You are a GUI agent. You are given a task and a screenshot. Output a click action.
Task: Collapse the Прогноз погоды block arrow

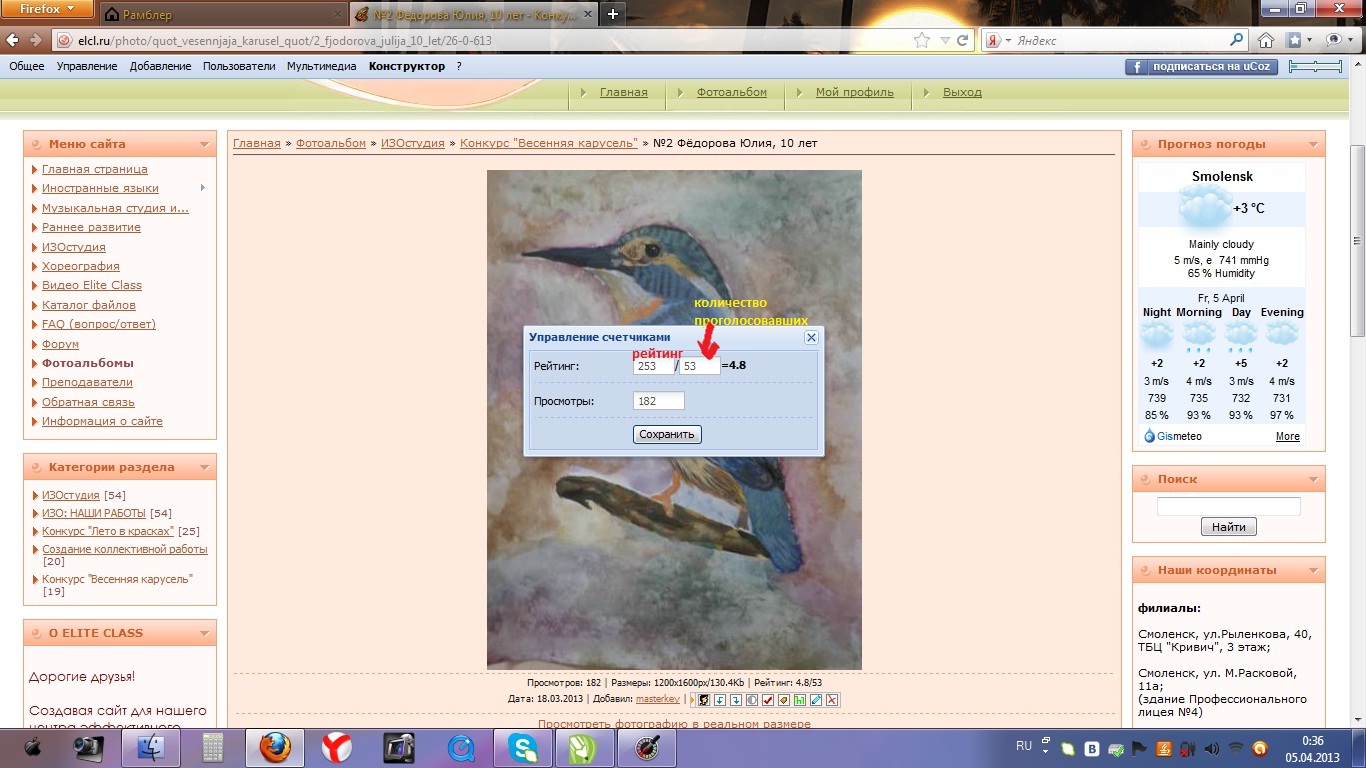(x=1313, y=144)
